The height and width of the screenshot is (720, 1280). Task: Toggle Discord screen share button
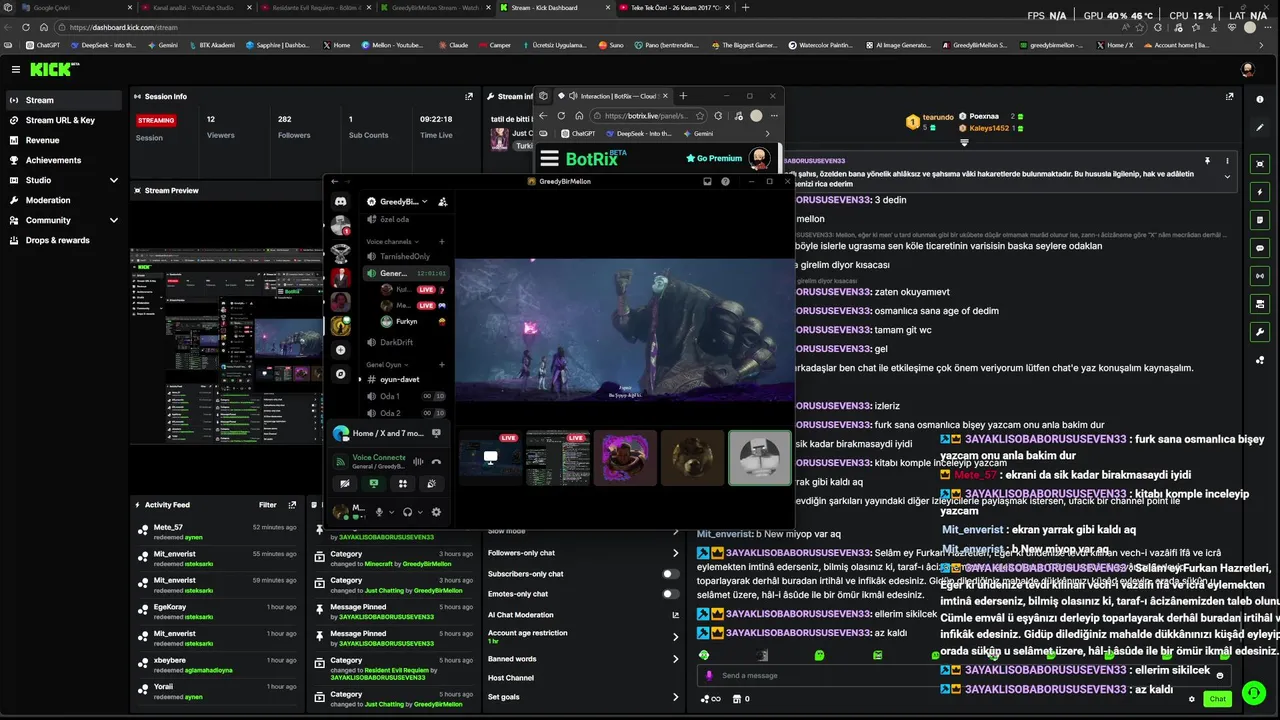(374, 484)
